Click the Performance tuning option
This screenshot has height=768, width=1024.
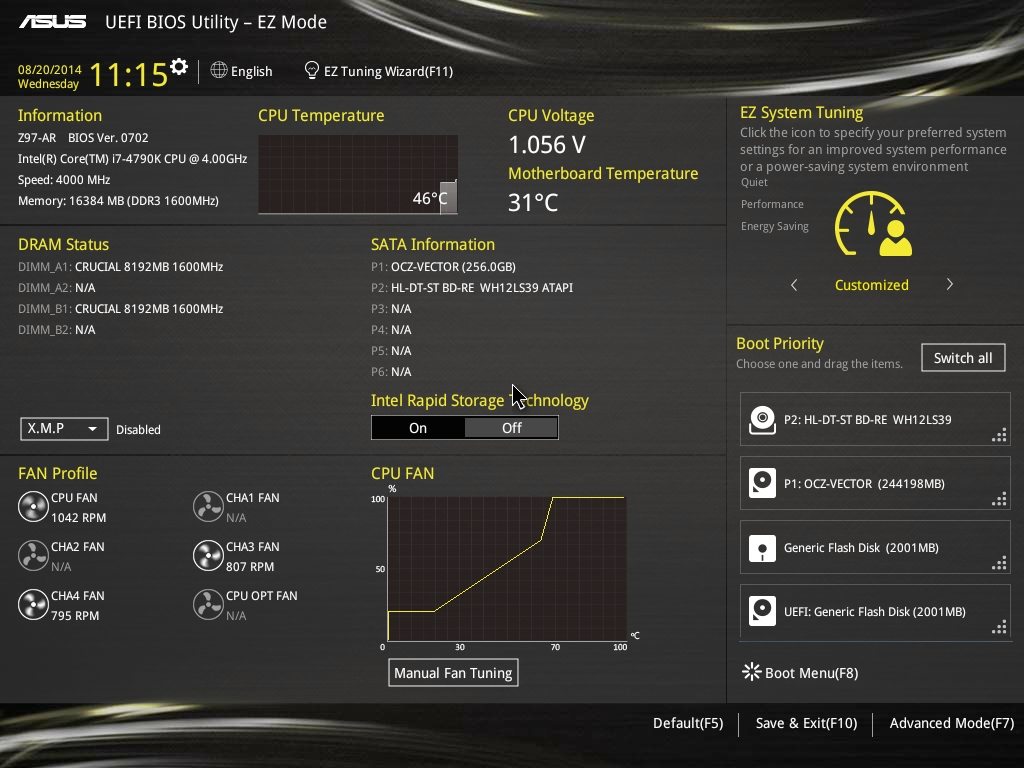point(772,204)
